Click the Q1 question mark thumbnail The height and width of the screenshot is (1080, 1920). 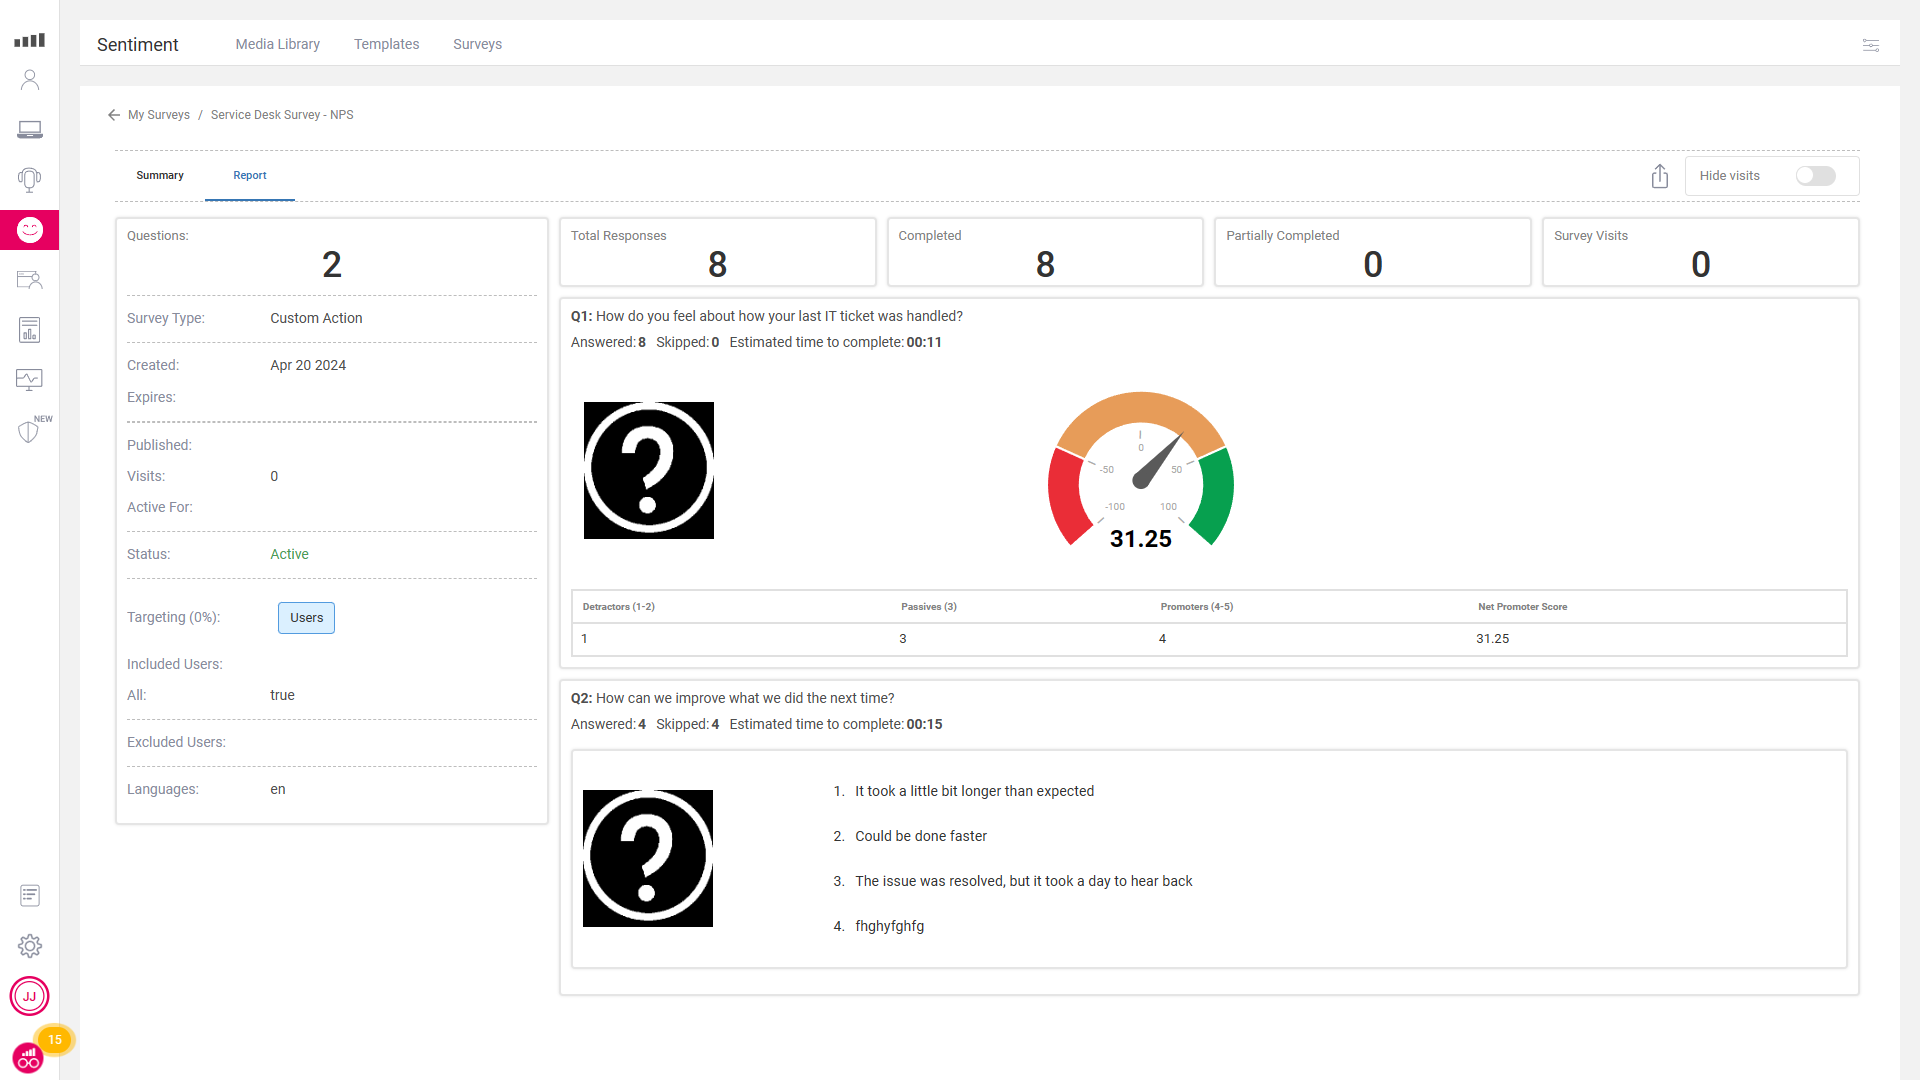[648, 470]
